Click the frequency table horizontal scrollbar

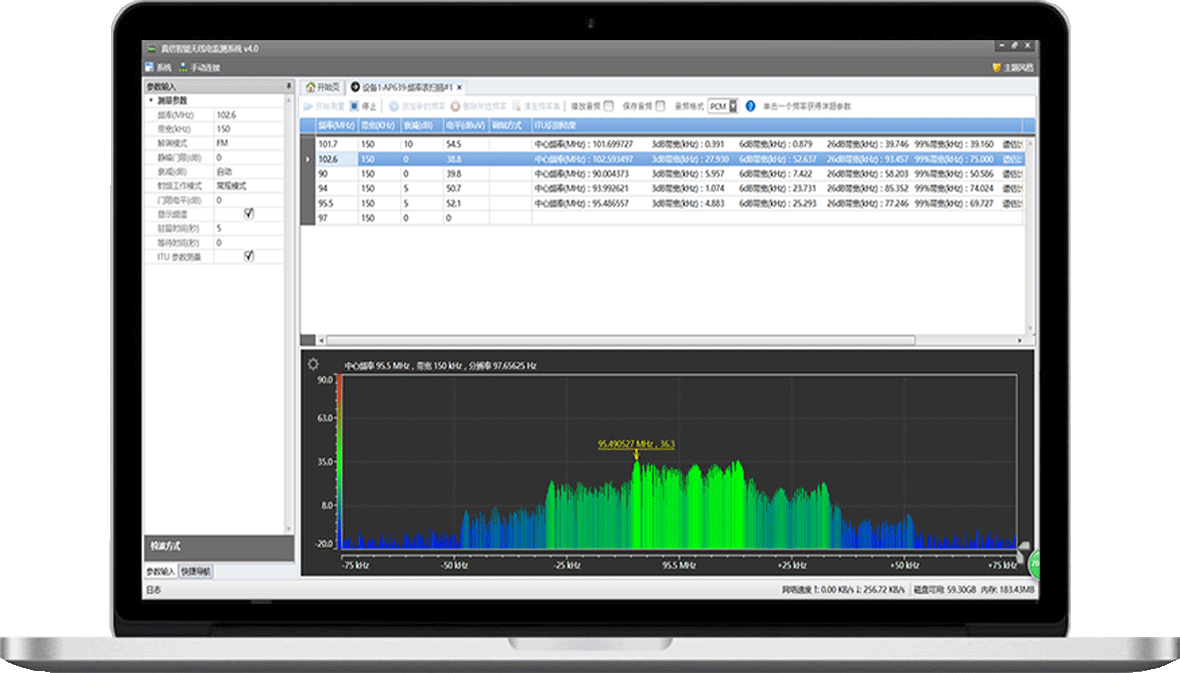(620, 340)
